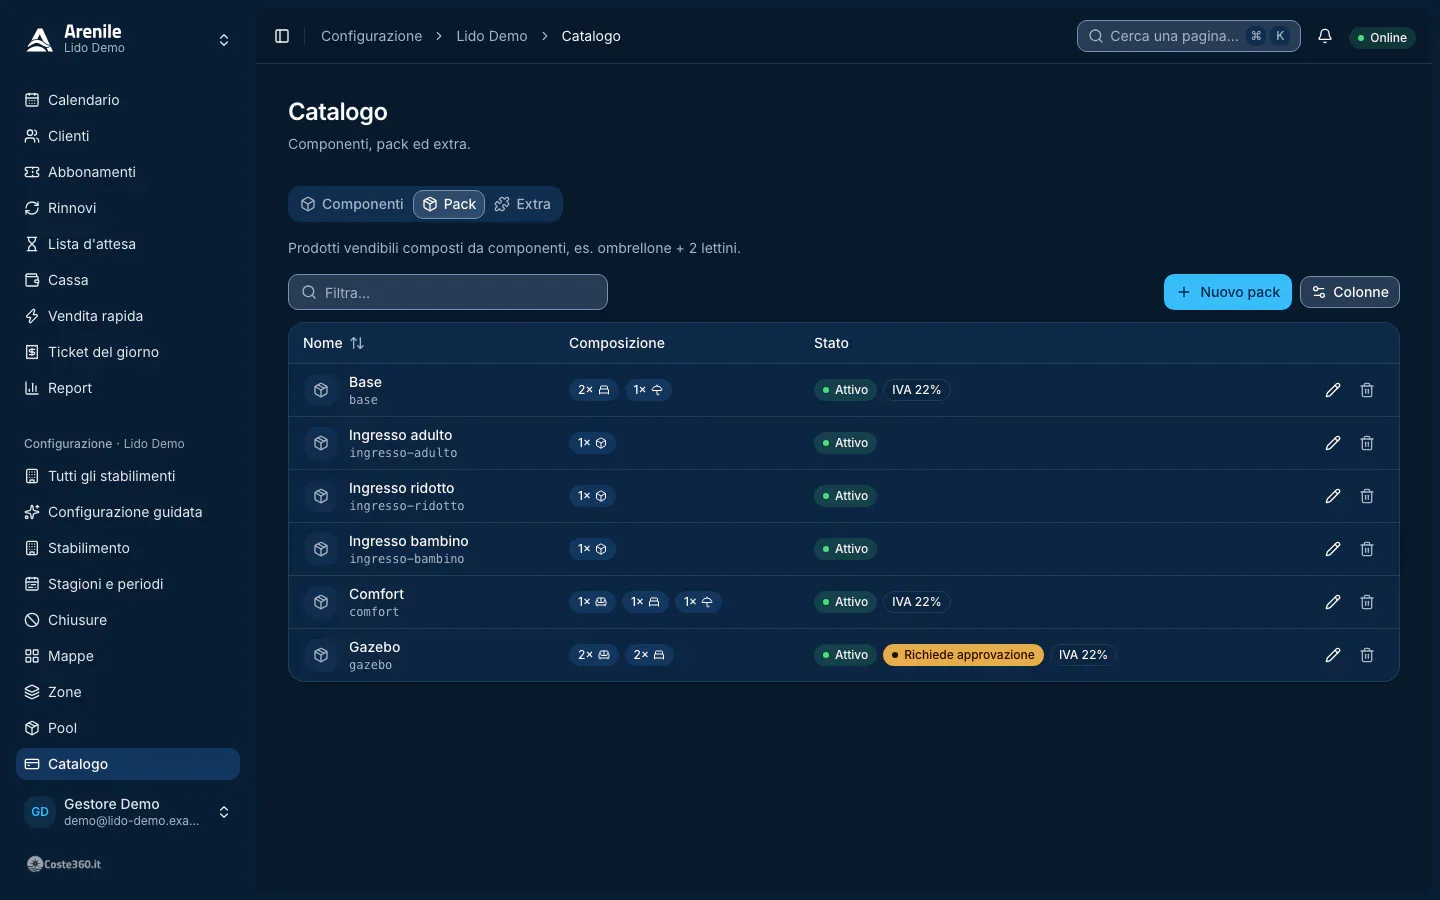1440x900 pixels.
Task: Click the Arenile logo icon
Action: 39,39
